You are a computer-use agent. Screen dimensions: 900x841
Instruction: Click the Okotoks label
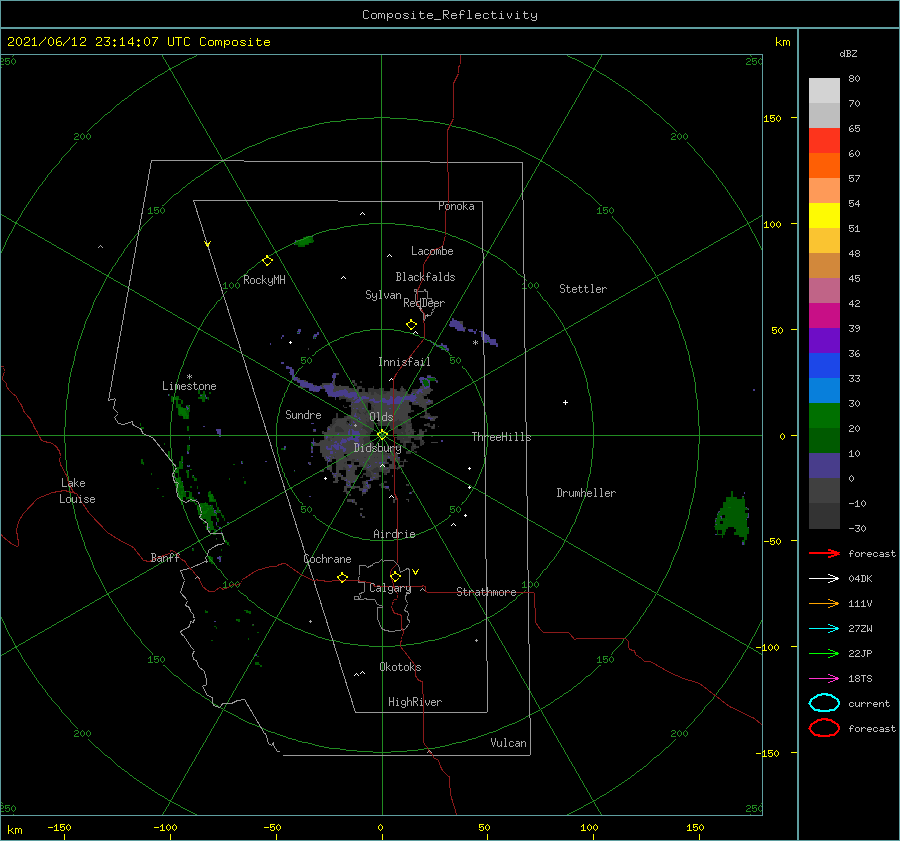click(400, 667)
